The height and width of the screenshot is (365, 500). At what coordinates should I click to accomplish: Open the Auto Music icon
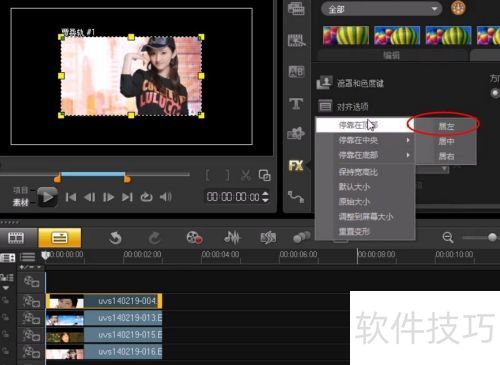pos(268,238)
